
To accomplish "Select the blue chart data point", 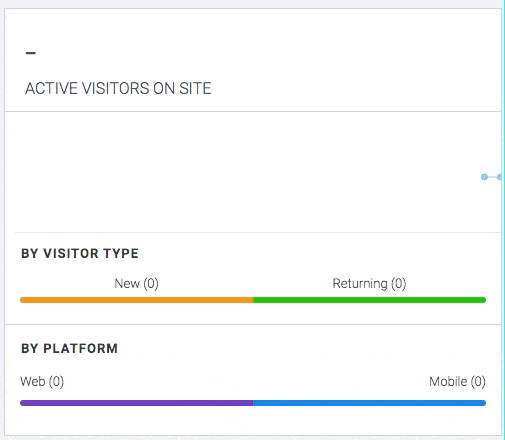I will 484,177.
